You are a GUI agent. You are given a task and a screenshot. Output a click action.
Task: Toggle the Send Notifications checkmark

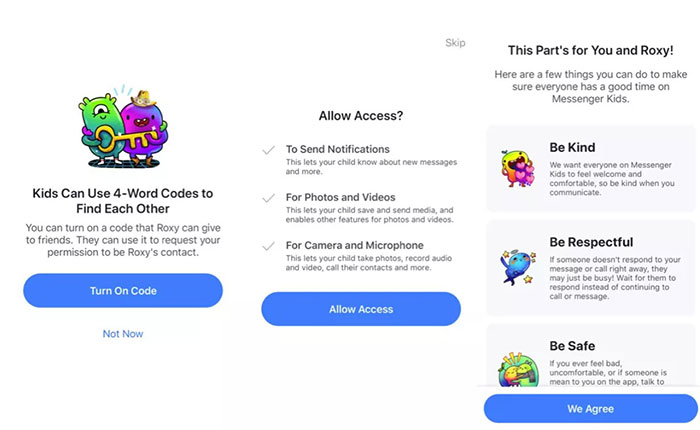coord(268,150)
